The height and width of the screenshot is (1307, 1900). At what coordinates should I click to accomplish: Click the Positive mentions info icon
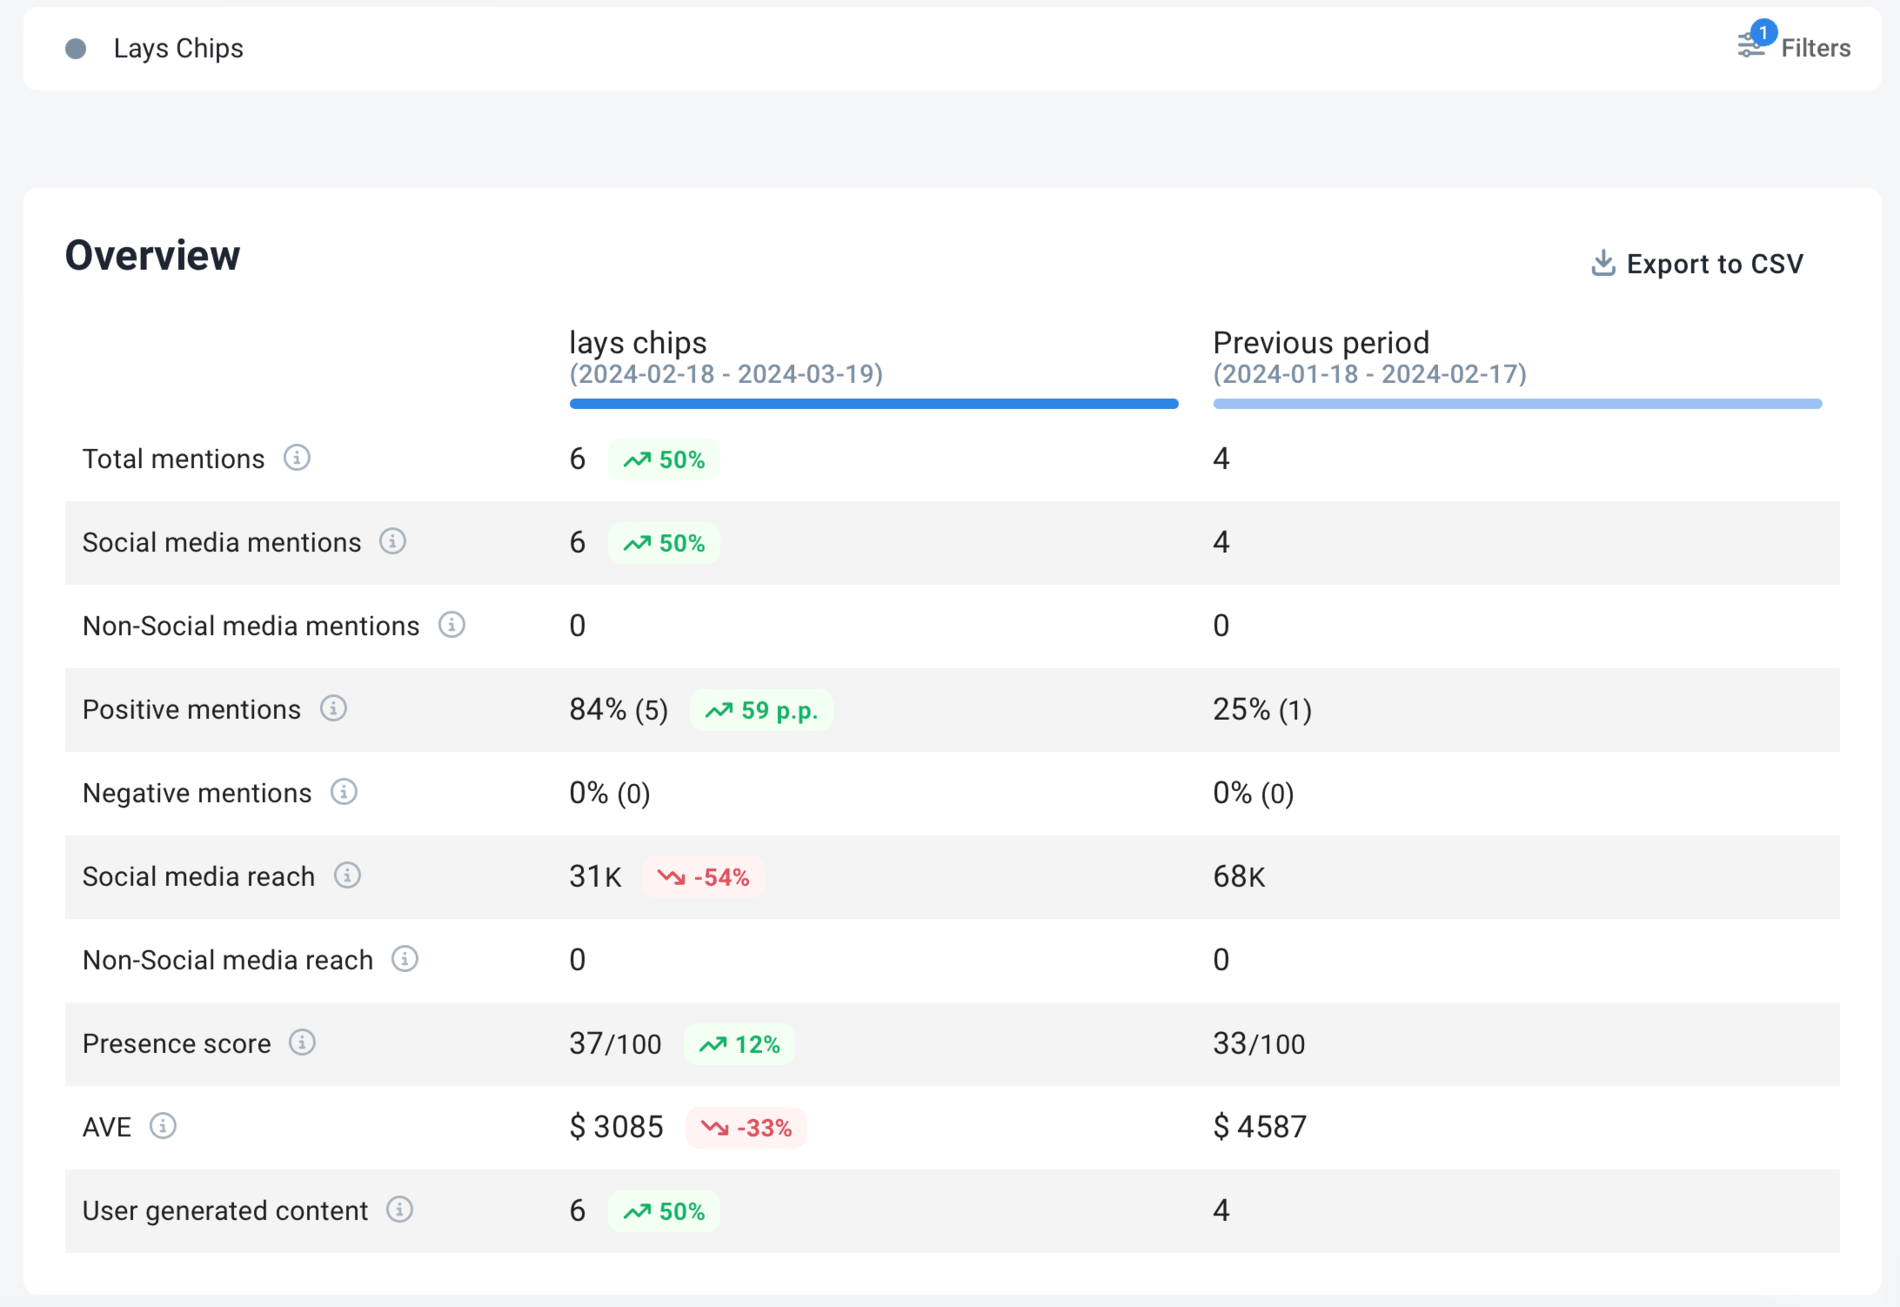[334, 709]
